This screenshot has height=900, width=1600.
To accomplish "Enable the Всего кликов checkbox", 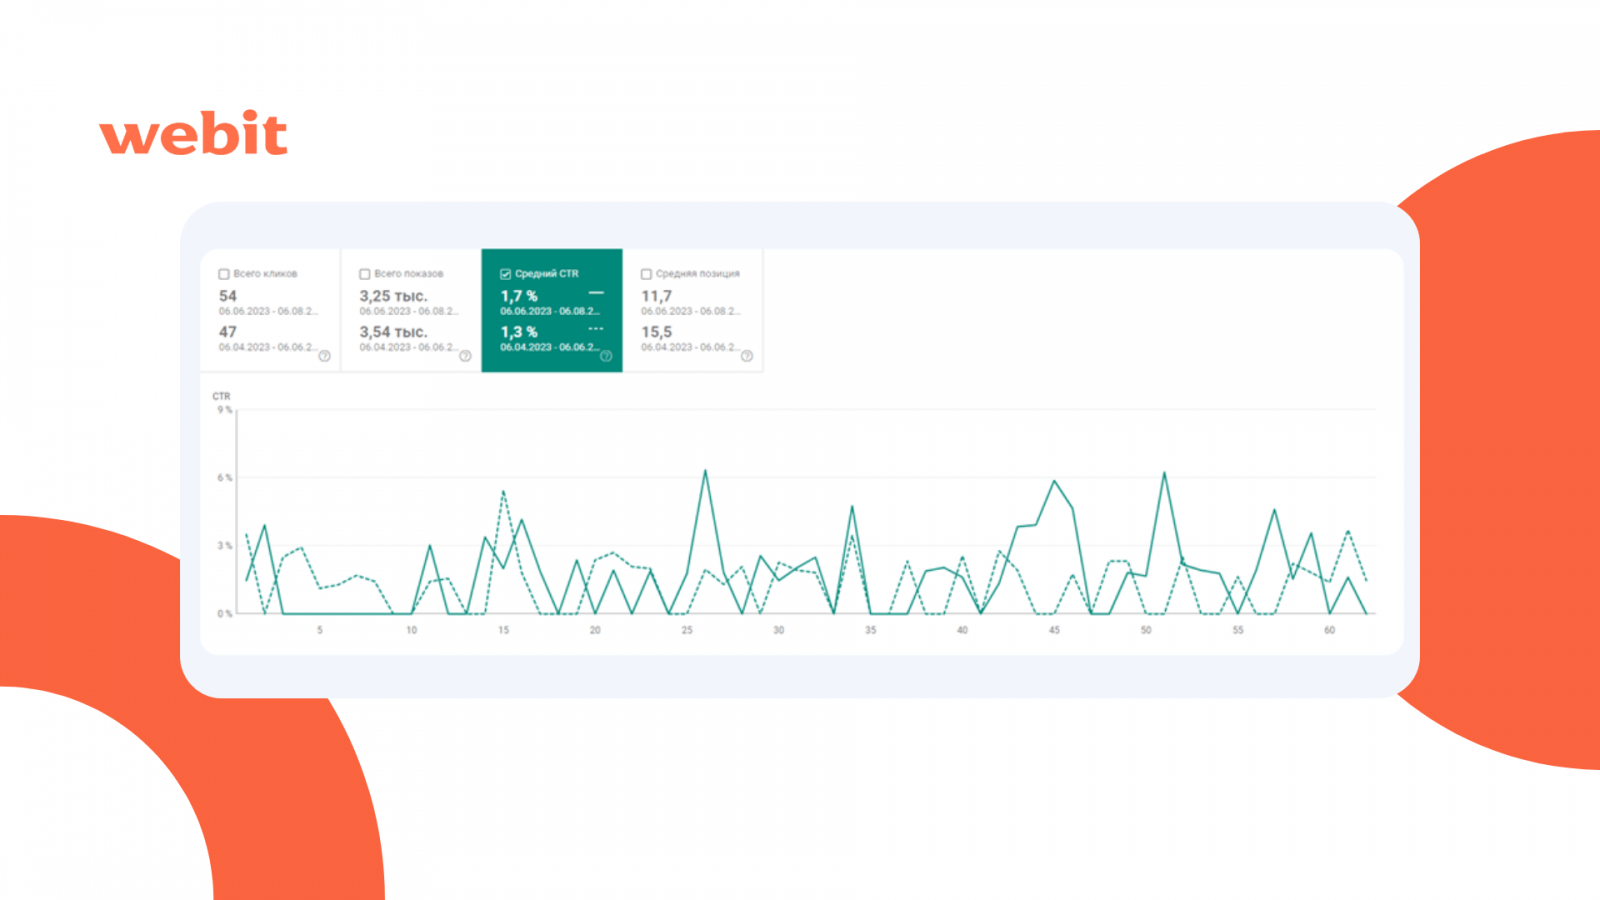I will point(224,274).
